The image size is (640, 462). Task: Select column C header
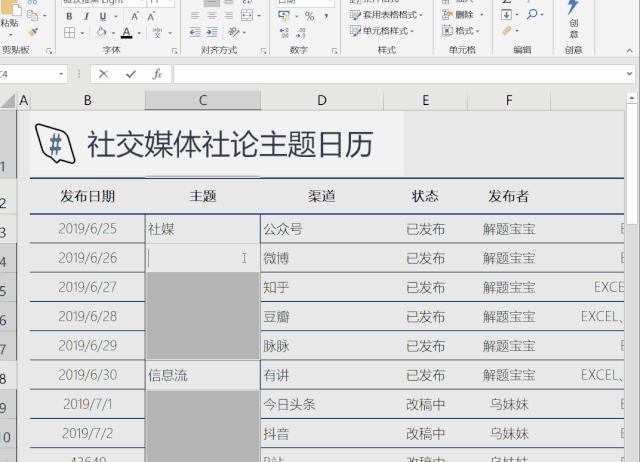click(x=203, y=100)
